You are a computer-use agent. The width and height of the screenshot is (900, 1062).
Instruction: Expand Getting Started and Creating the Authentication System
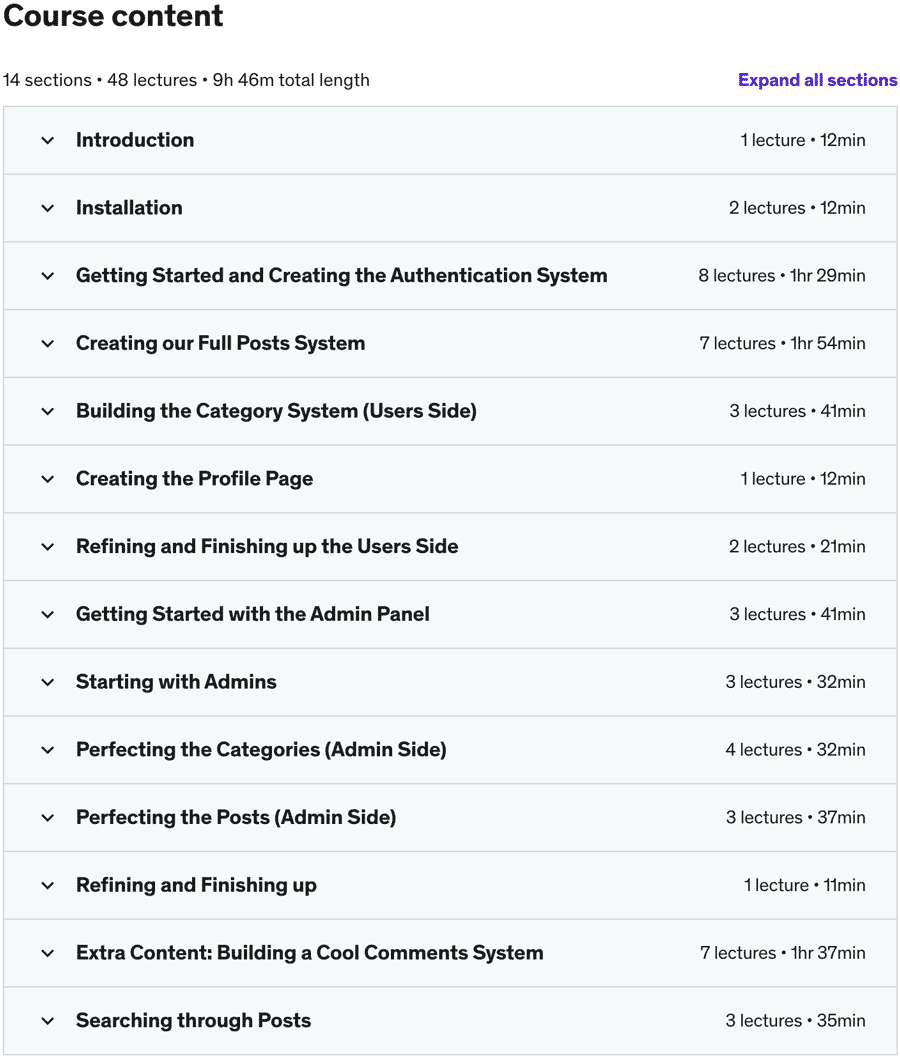(x=450, y=276)
